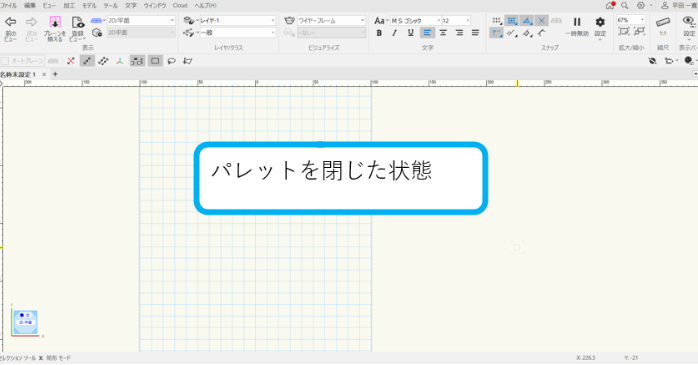The width and height of the screenshot is (698, 365).
Task: Click the 次のビュー forward arrow
Action: coord(31,22)
